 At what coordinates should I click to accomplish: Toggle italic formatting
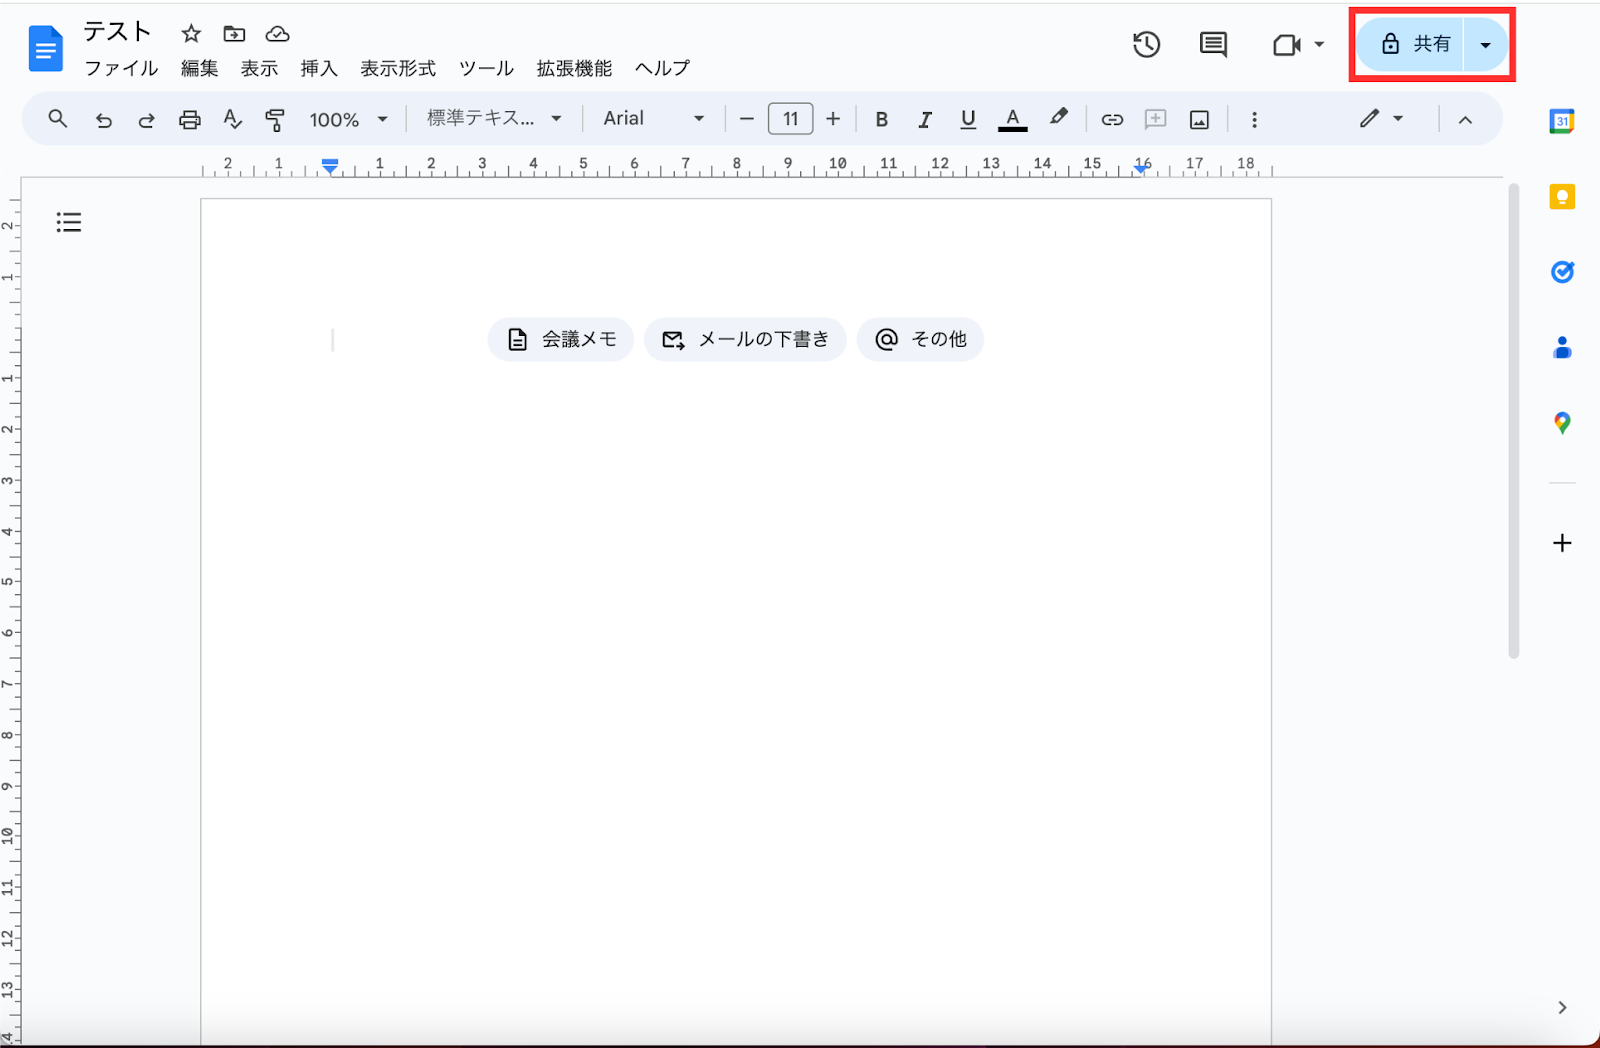[x=925, y=120]
